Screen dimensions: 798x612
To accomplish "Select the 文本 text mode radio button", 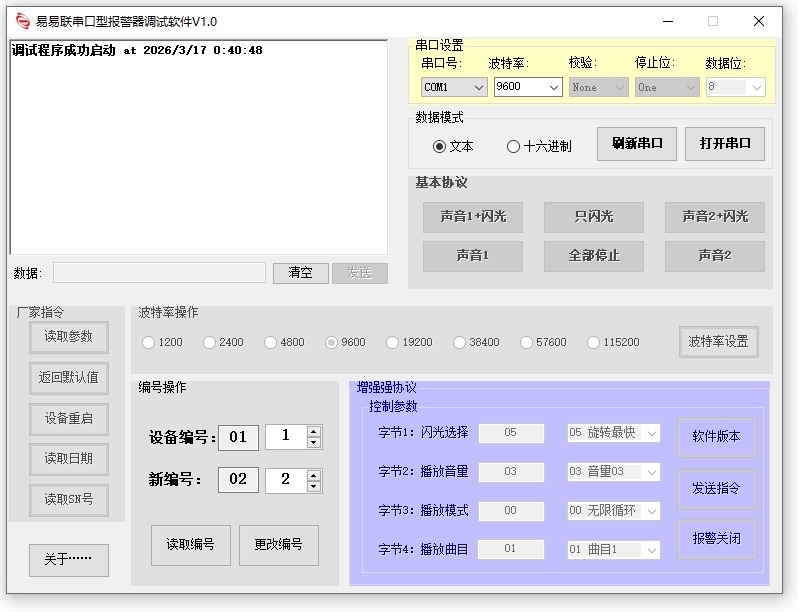I will tap(439, 146).
